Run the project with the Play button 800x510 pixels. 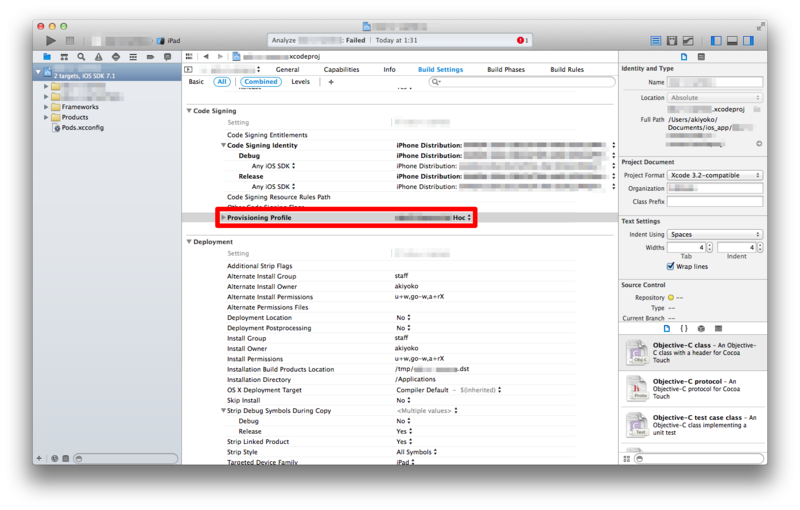51,40
